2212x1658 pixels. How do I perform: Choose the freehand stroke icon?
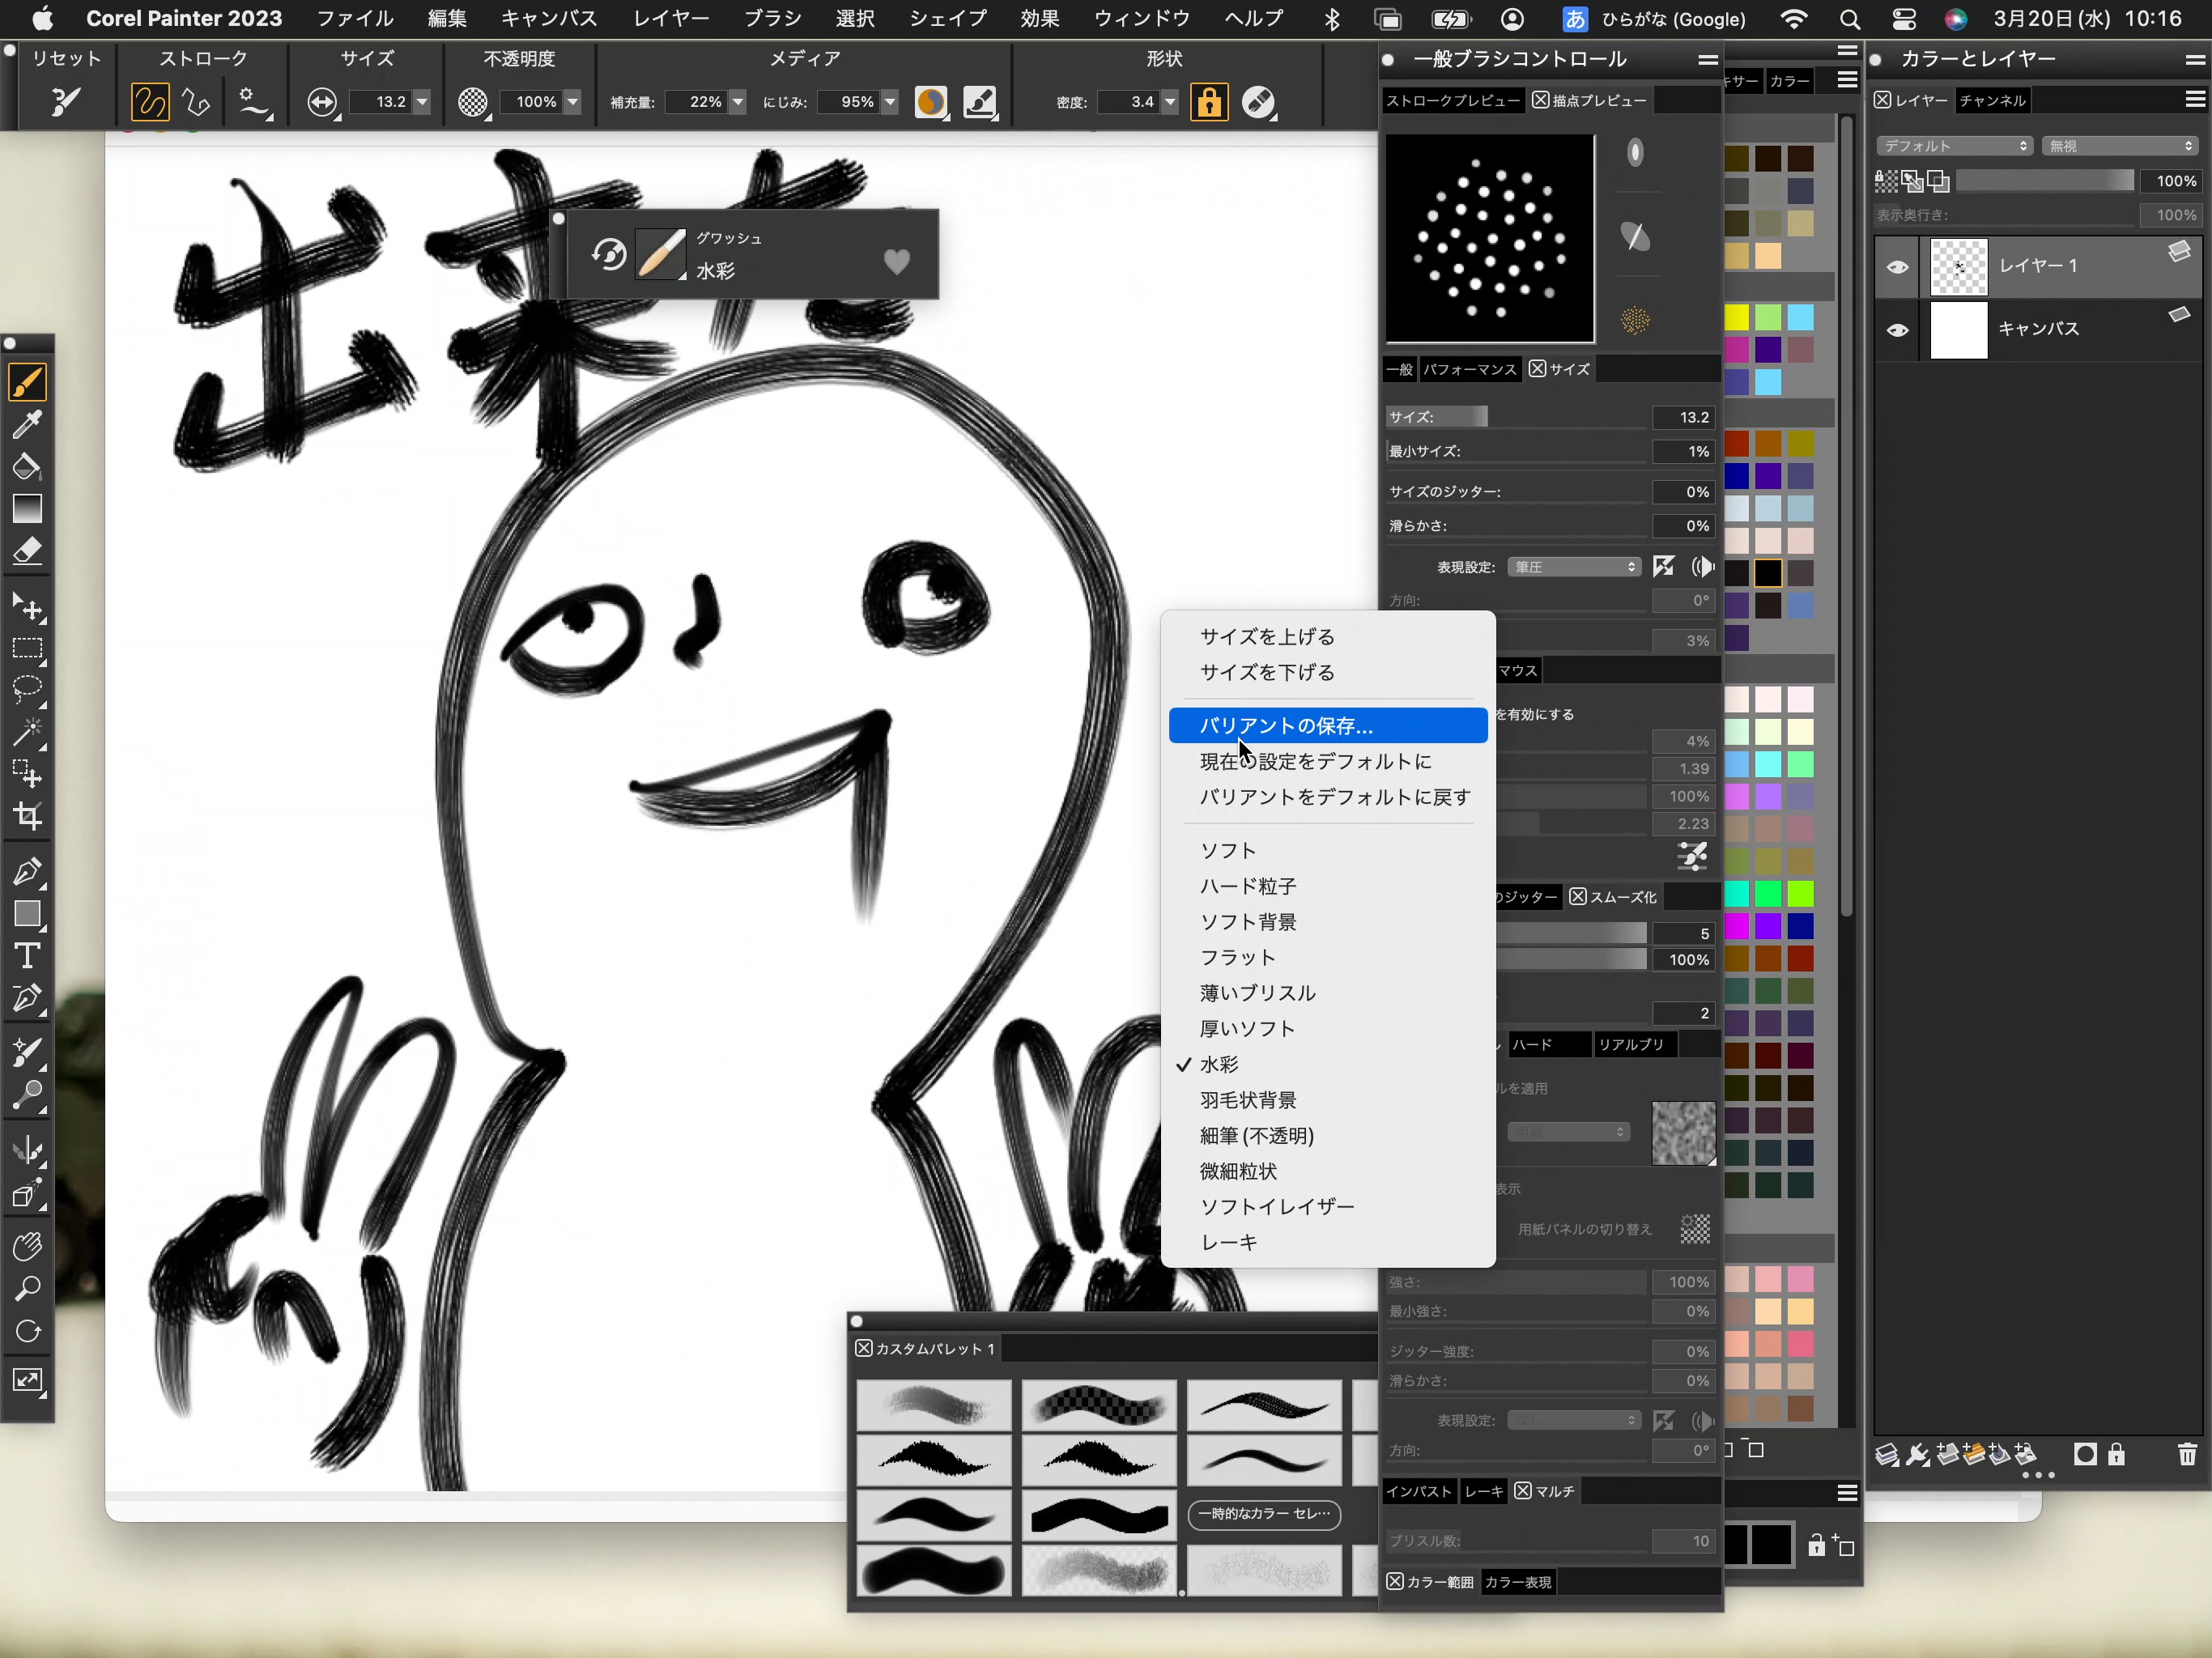[x=150, y=101]
